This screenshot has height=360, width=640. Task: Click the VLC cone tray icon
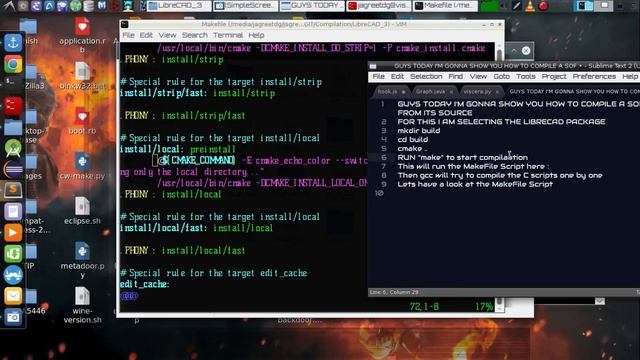pos(530,6)
